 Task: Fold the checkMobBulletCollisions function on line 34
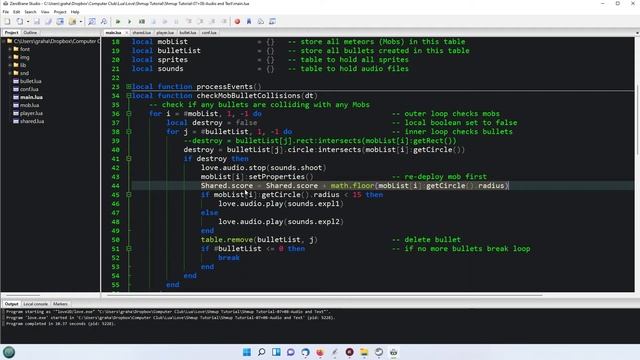pos(129,96)
